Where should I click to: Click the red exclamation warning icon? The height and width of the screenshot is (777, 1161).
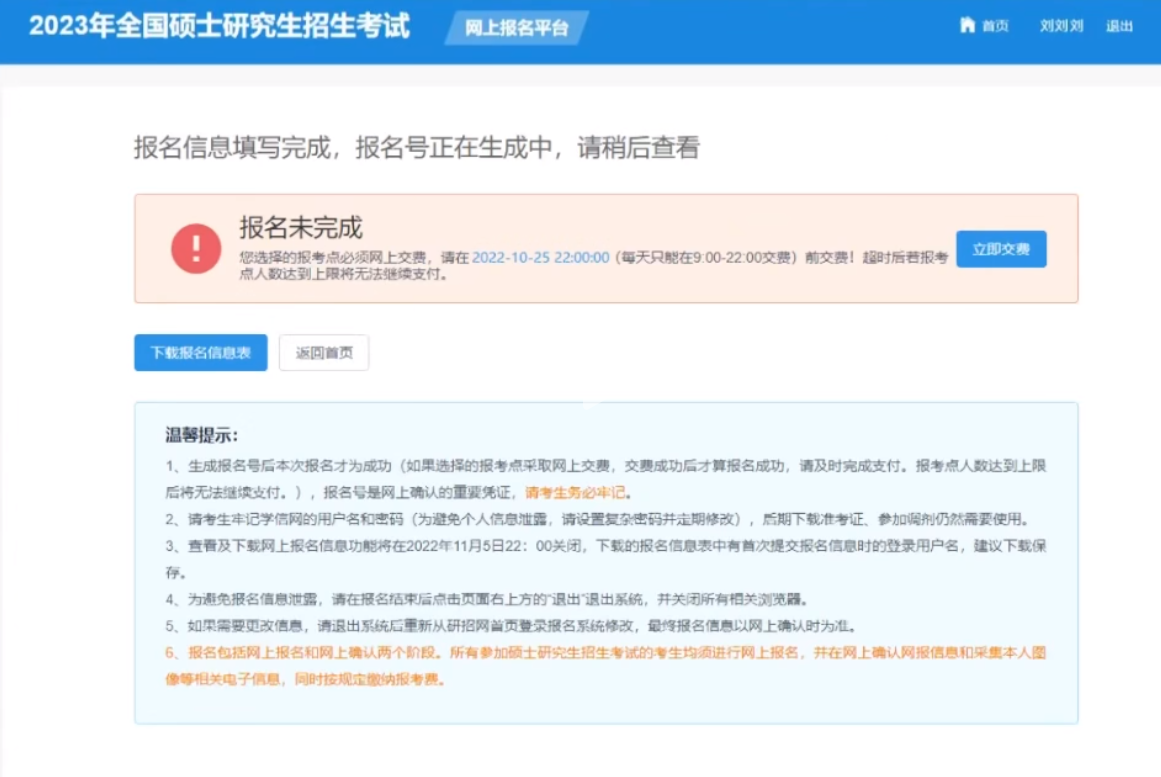[198, 246]
